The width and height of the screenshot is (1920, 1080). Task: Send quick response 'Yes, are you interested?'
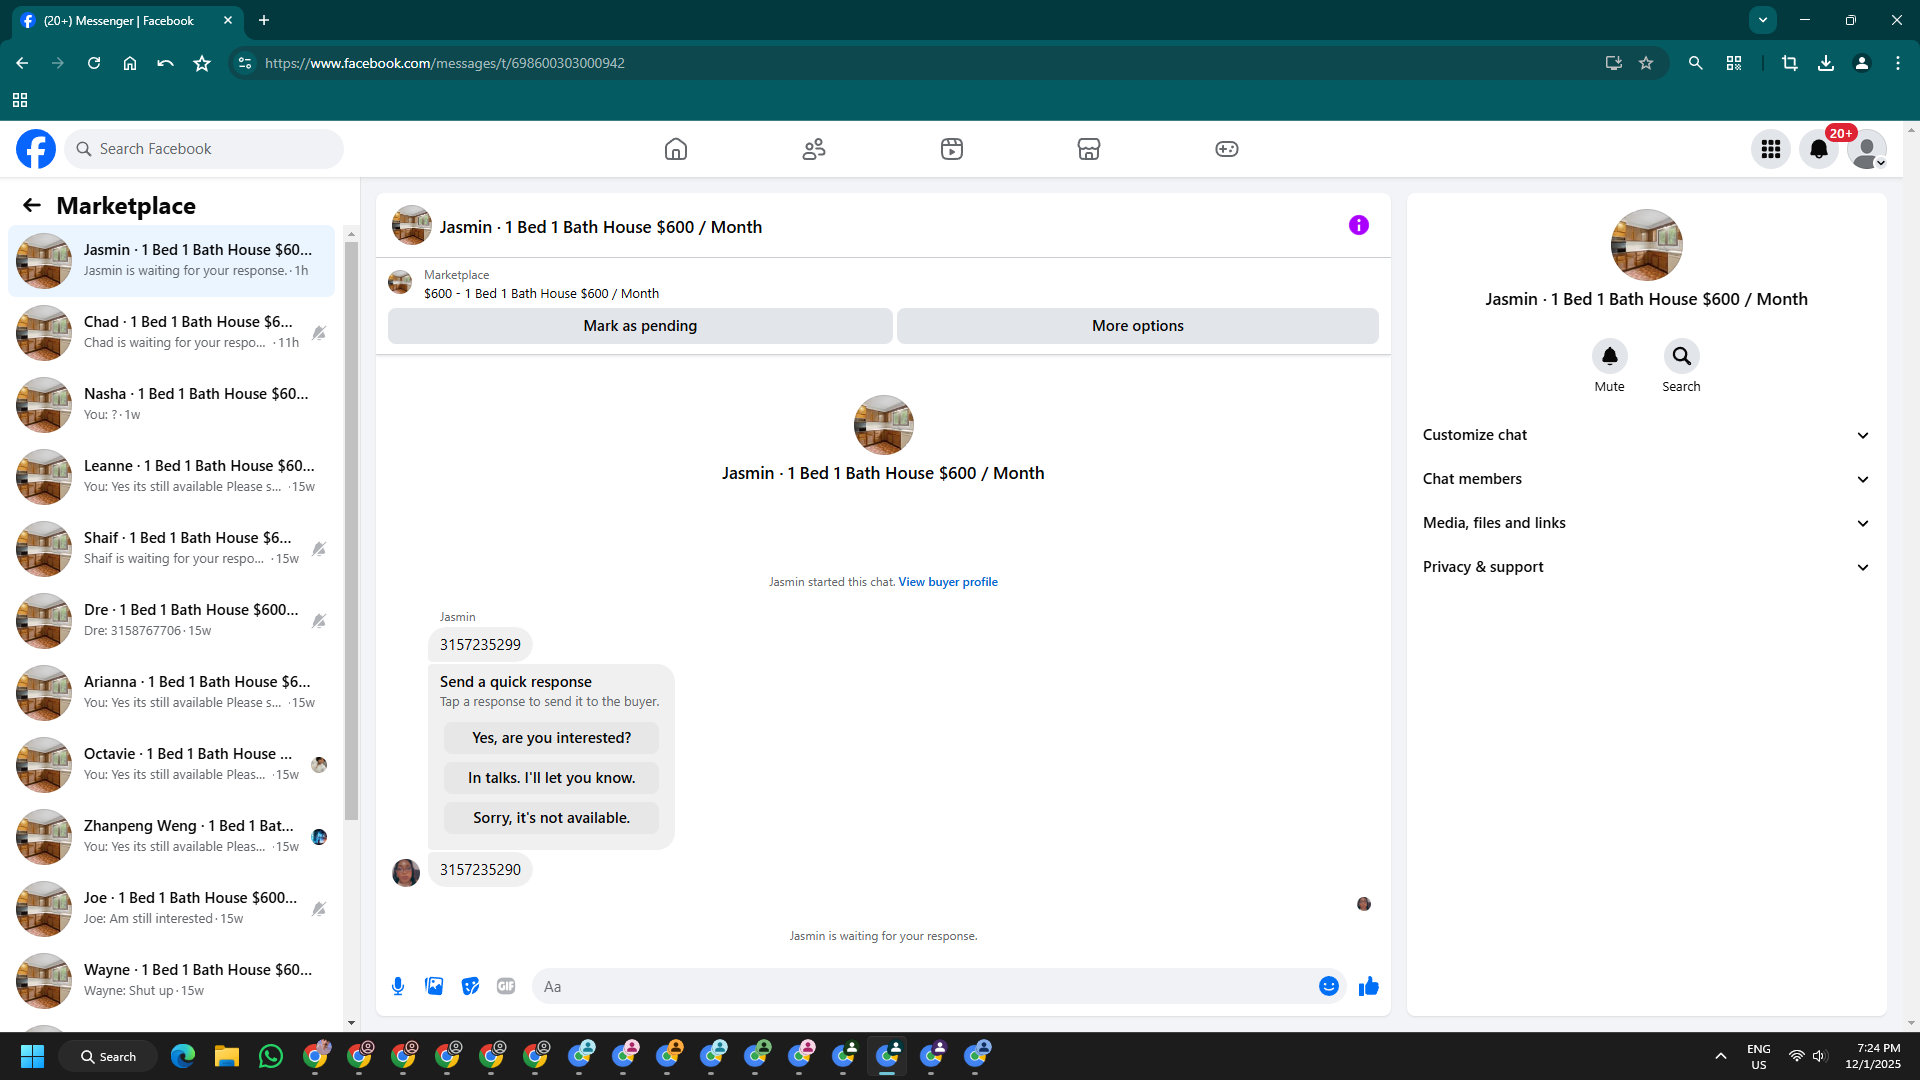[552, 738]
